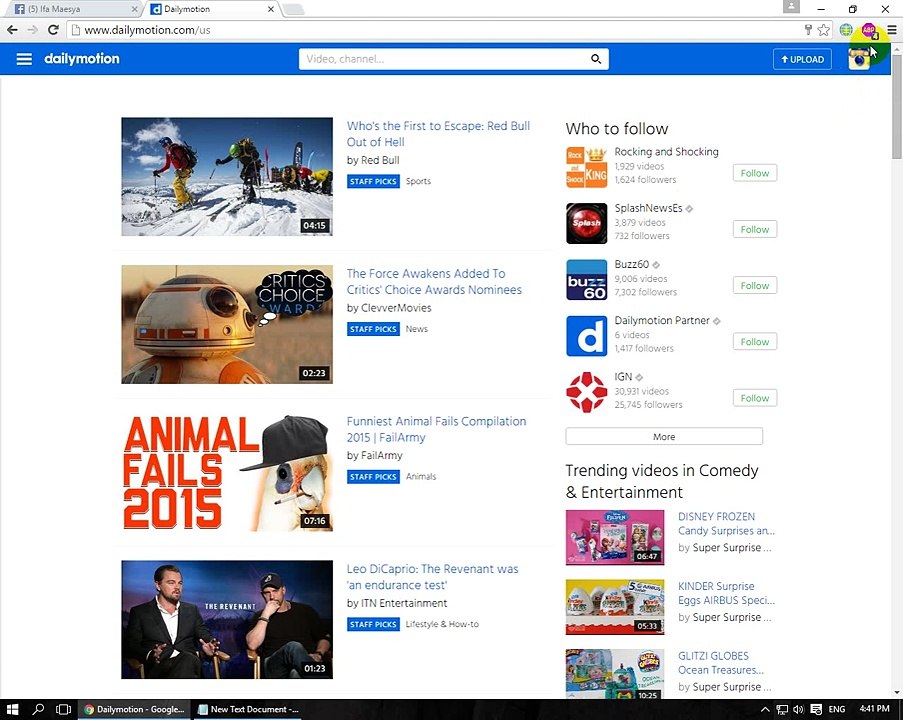Open taskbar search icon
The image size is (903, 720).
coord(38,709)
